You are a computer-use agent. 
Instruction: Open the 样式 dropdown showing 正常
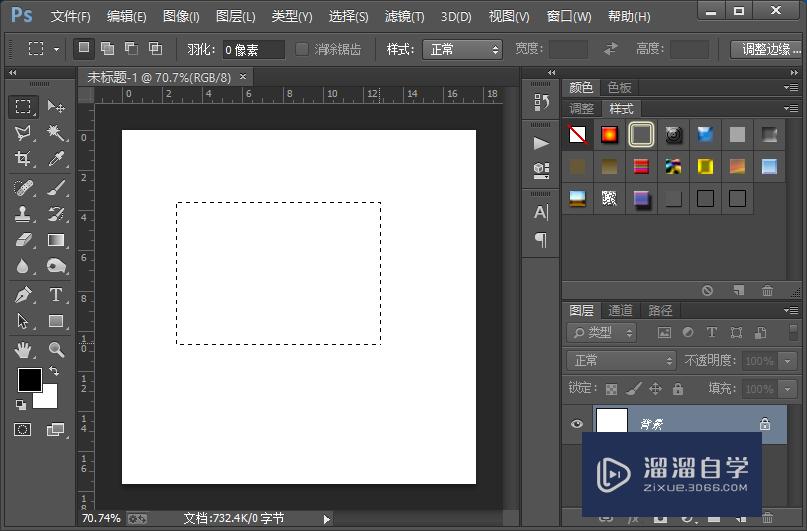463,49
